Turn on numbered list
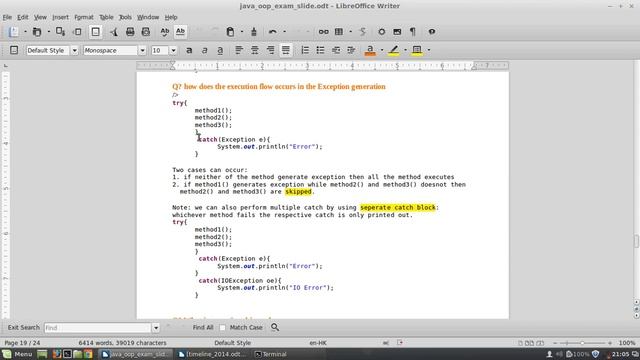The width and height of the screenshot is (640, 360). [305, 50]
